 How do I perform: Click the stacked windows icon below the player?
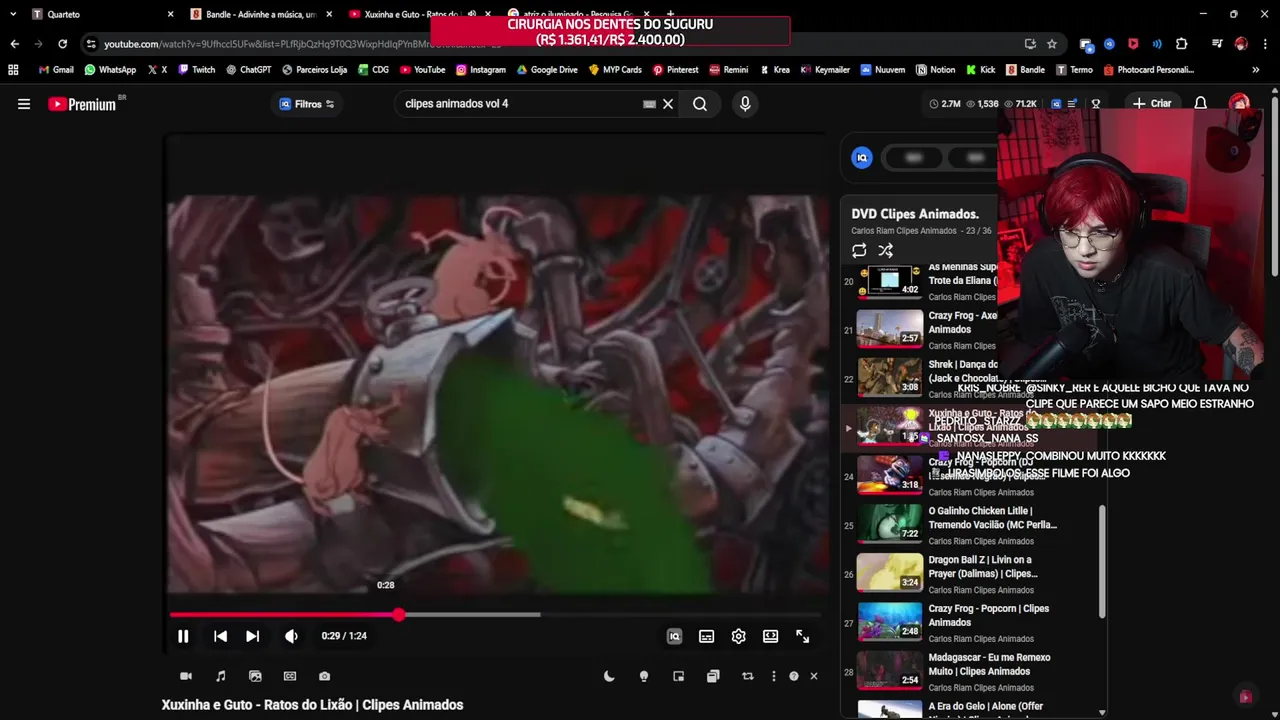713,676
